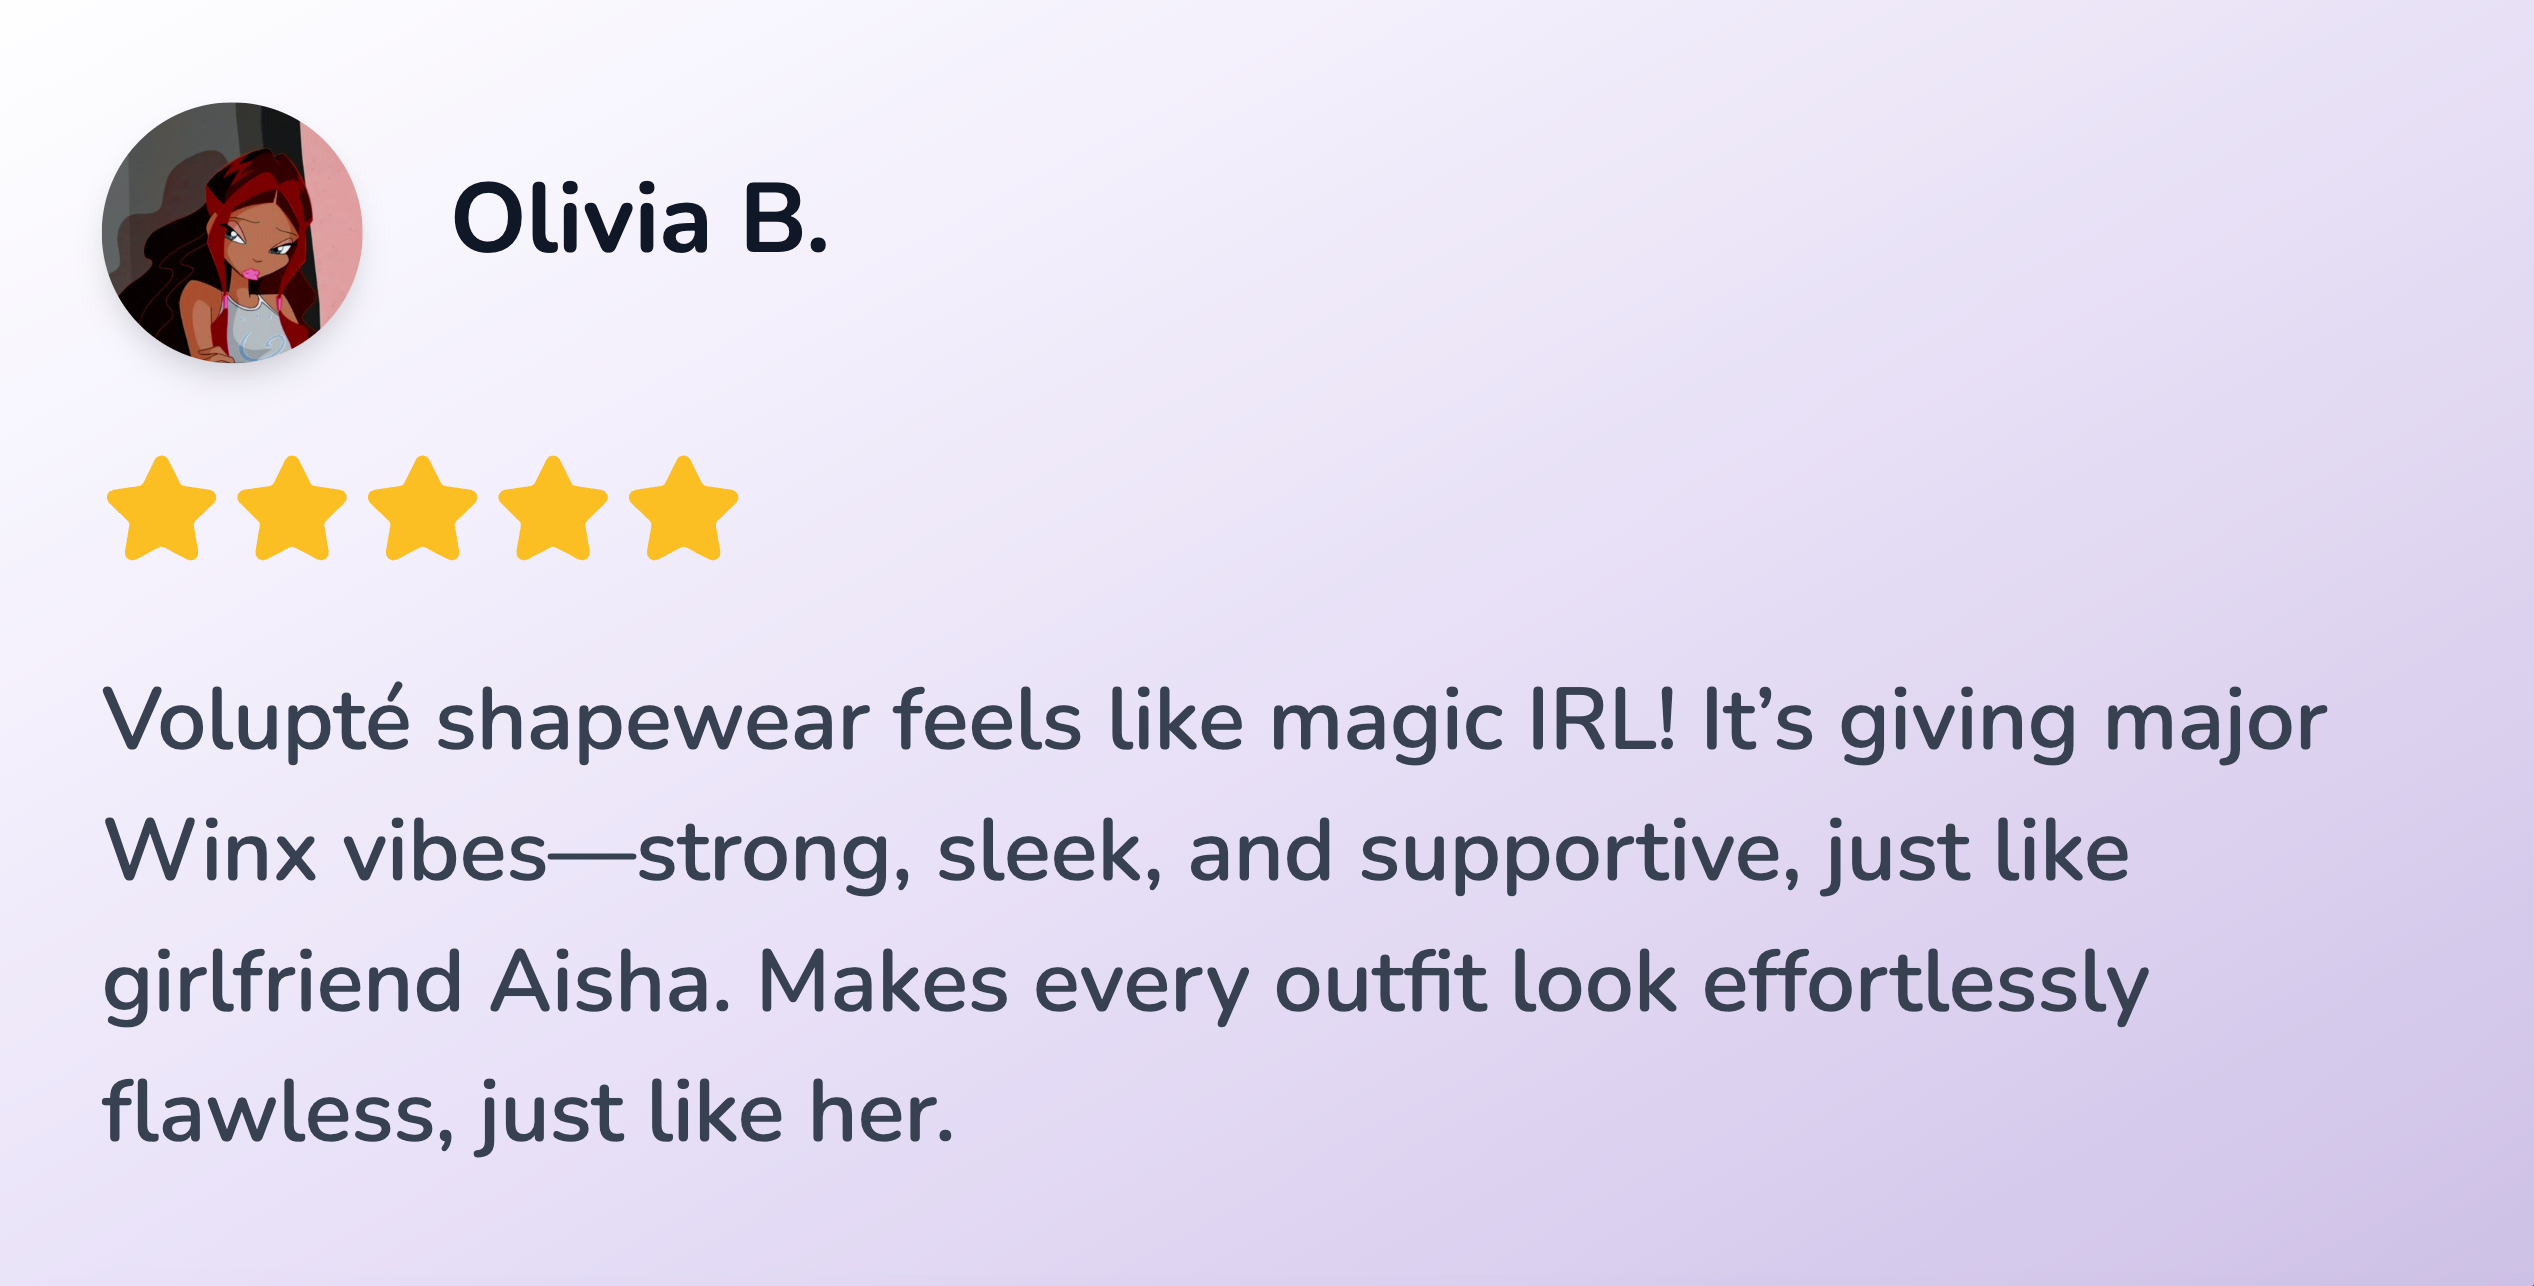Click the word IRL! in first line

pos(1603,720)
